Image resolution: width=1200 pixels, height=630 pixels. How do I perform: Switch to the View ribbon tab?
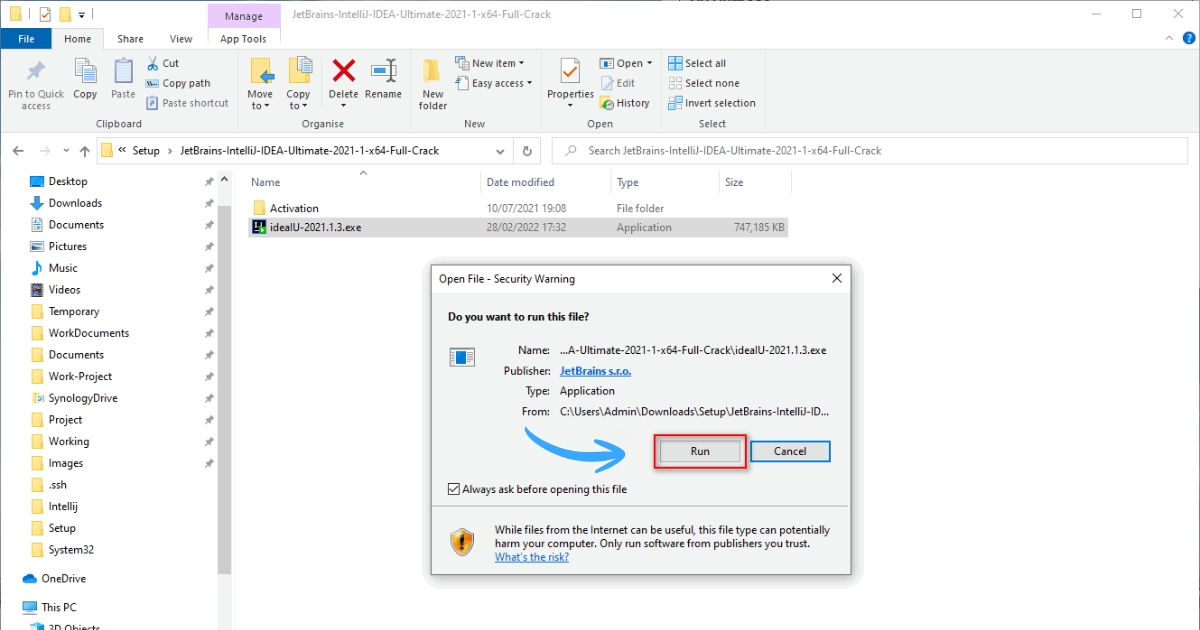coord(181,39)
